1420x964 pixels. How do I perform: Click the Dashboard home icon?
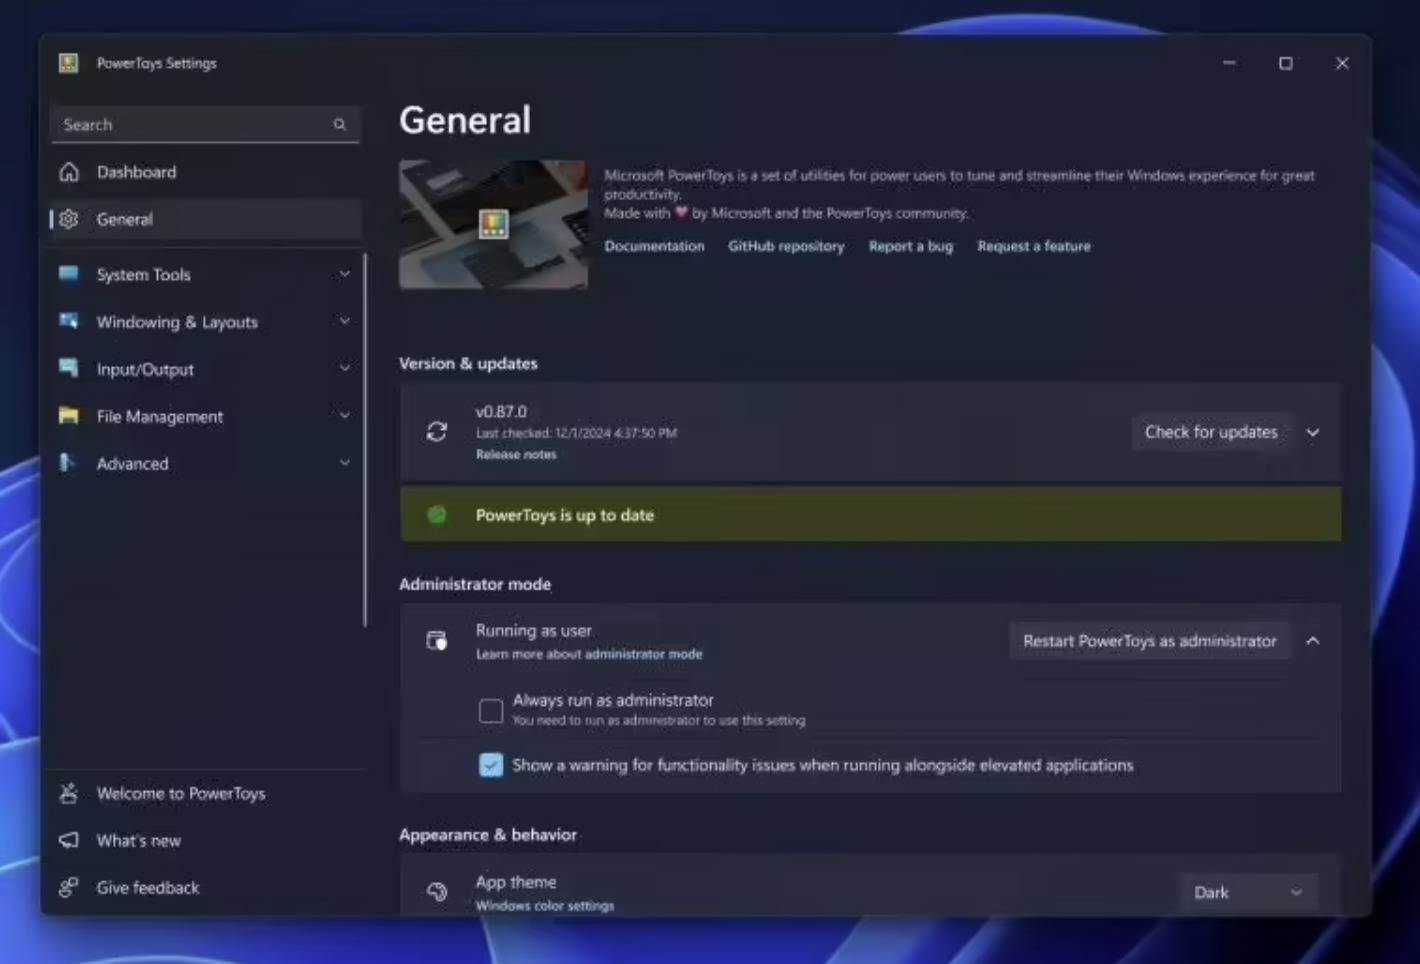[69, 172]
